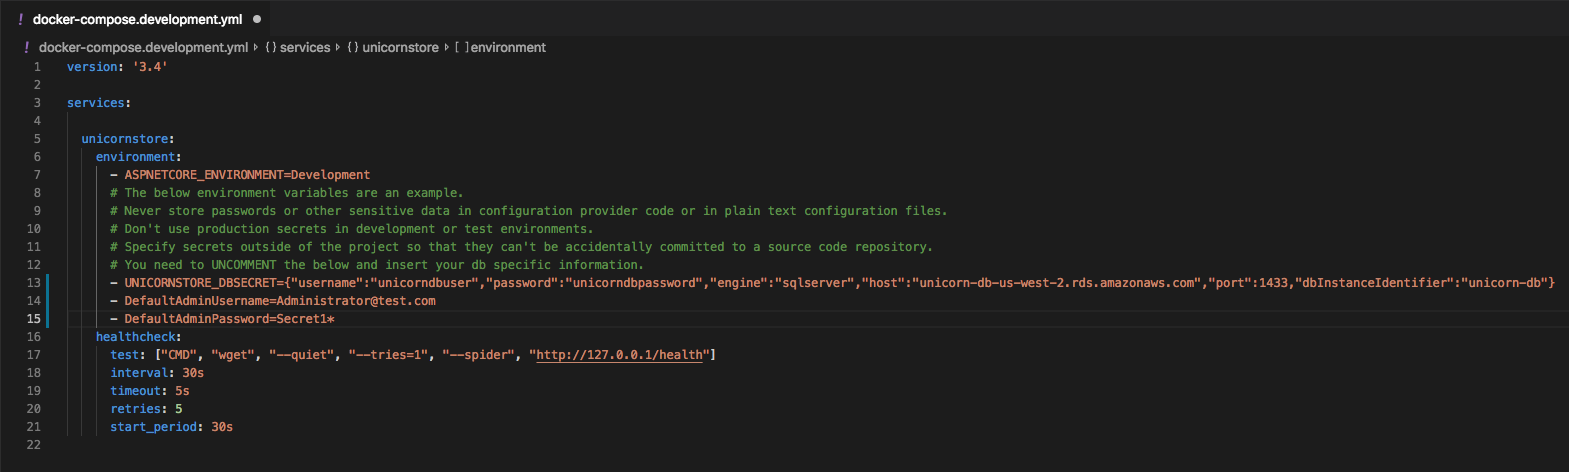Click line number 15 in the gutter
The height and width of the screenshot is (472, 1569).
coord(34,319)
